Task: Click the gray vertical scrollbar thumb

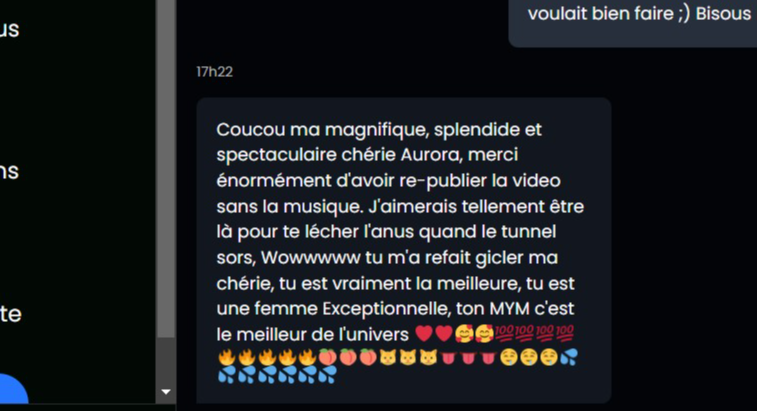Action: [166, 169]
